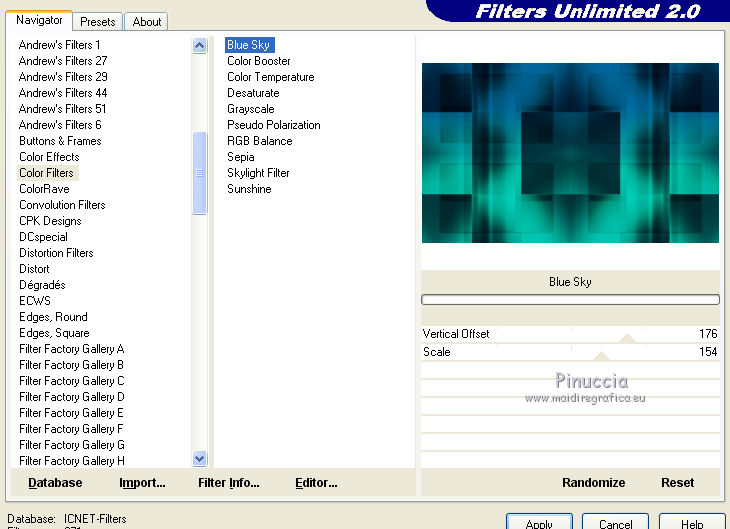The width and height of the screenshot is (730, 529).
Task: Select ECWS category
Action: tap(35, 300)
